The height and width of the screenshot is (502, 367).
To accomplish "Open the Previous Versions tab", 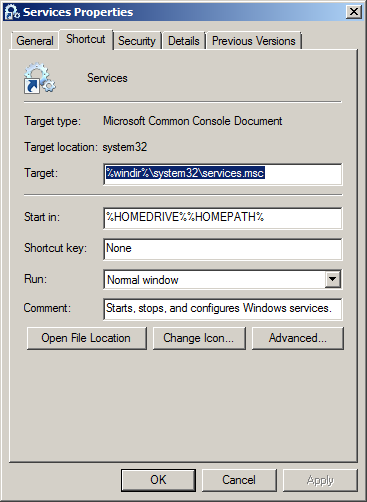I will pyautogui.click(x=254, y=41).
